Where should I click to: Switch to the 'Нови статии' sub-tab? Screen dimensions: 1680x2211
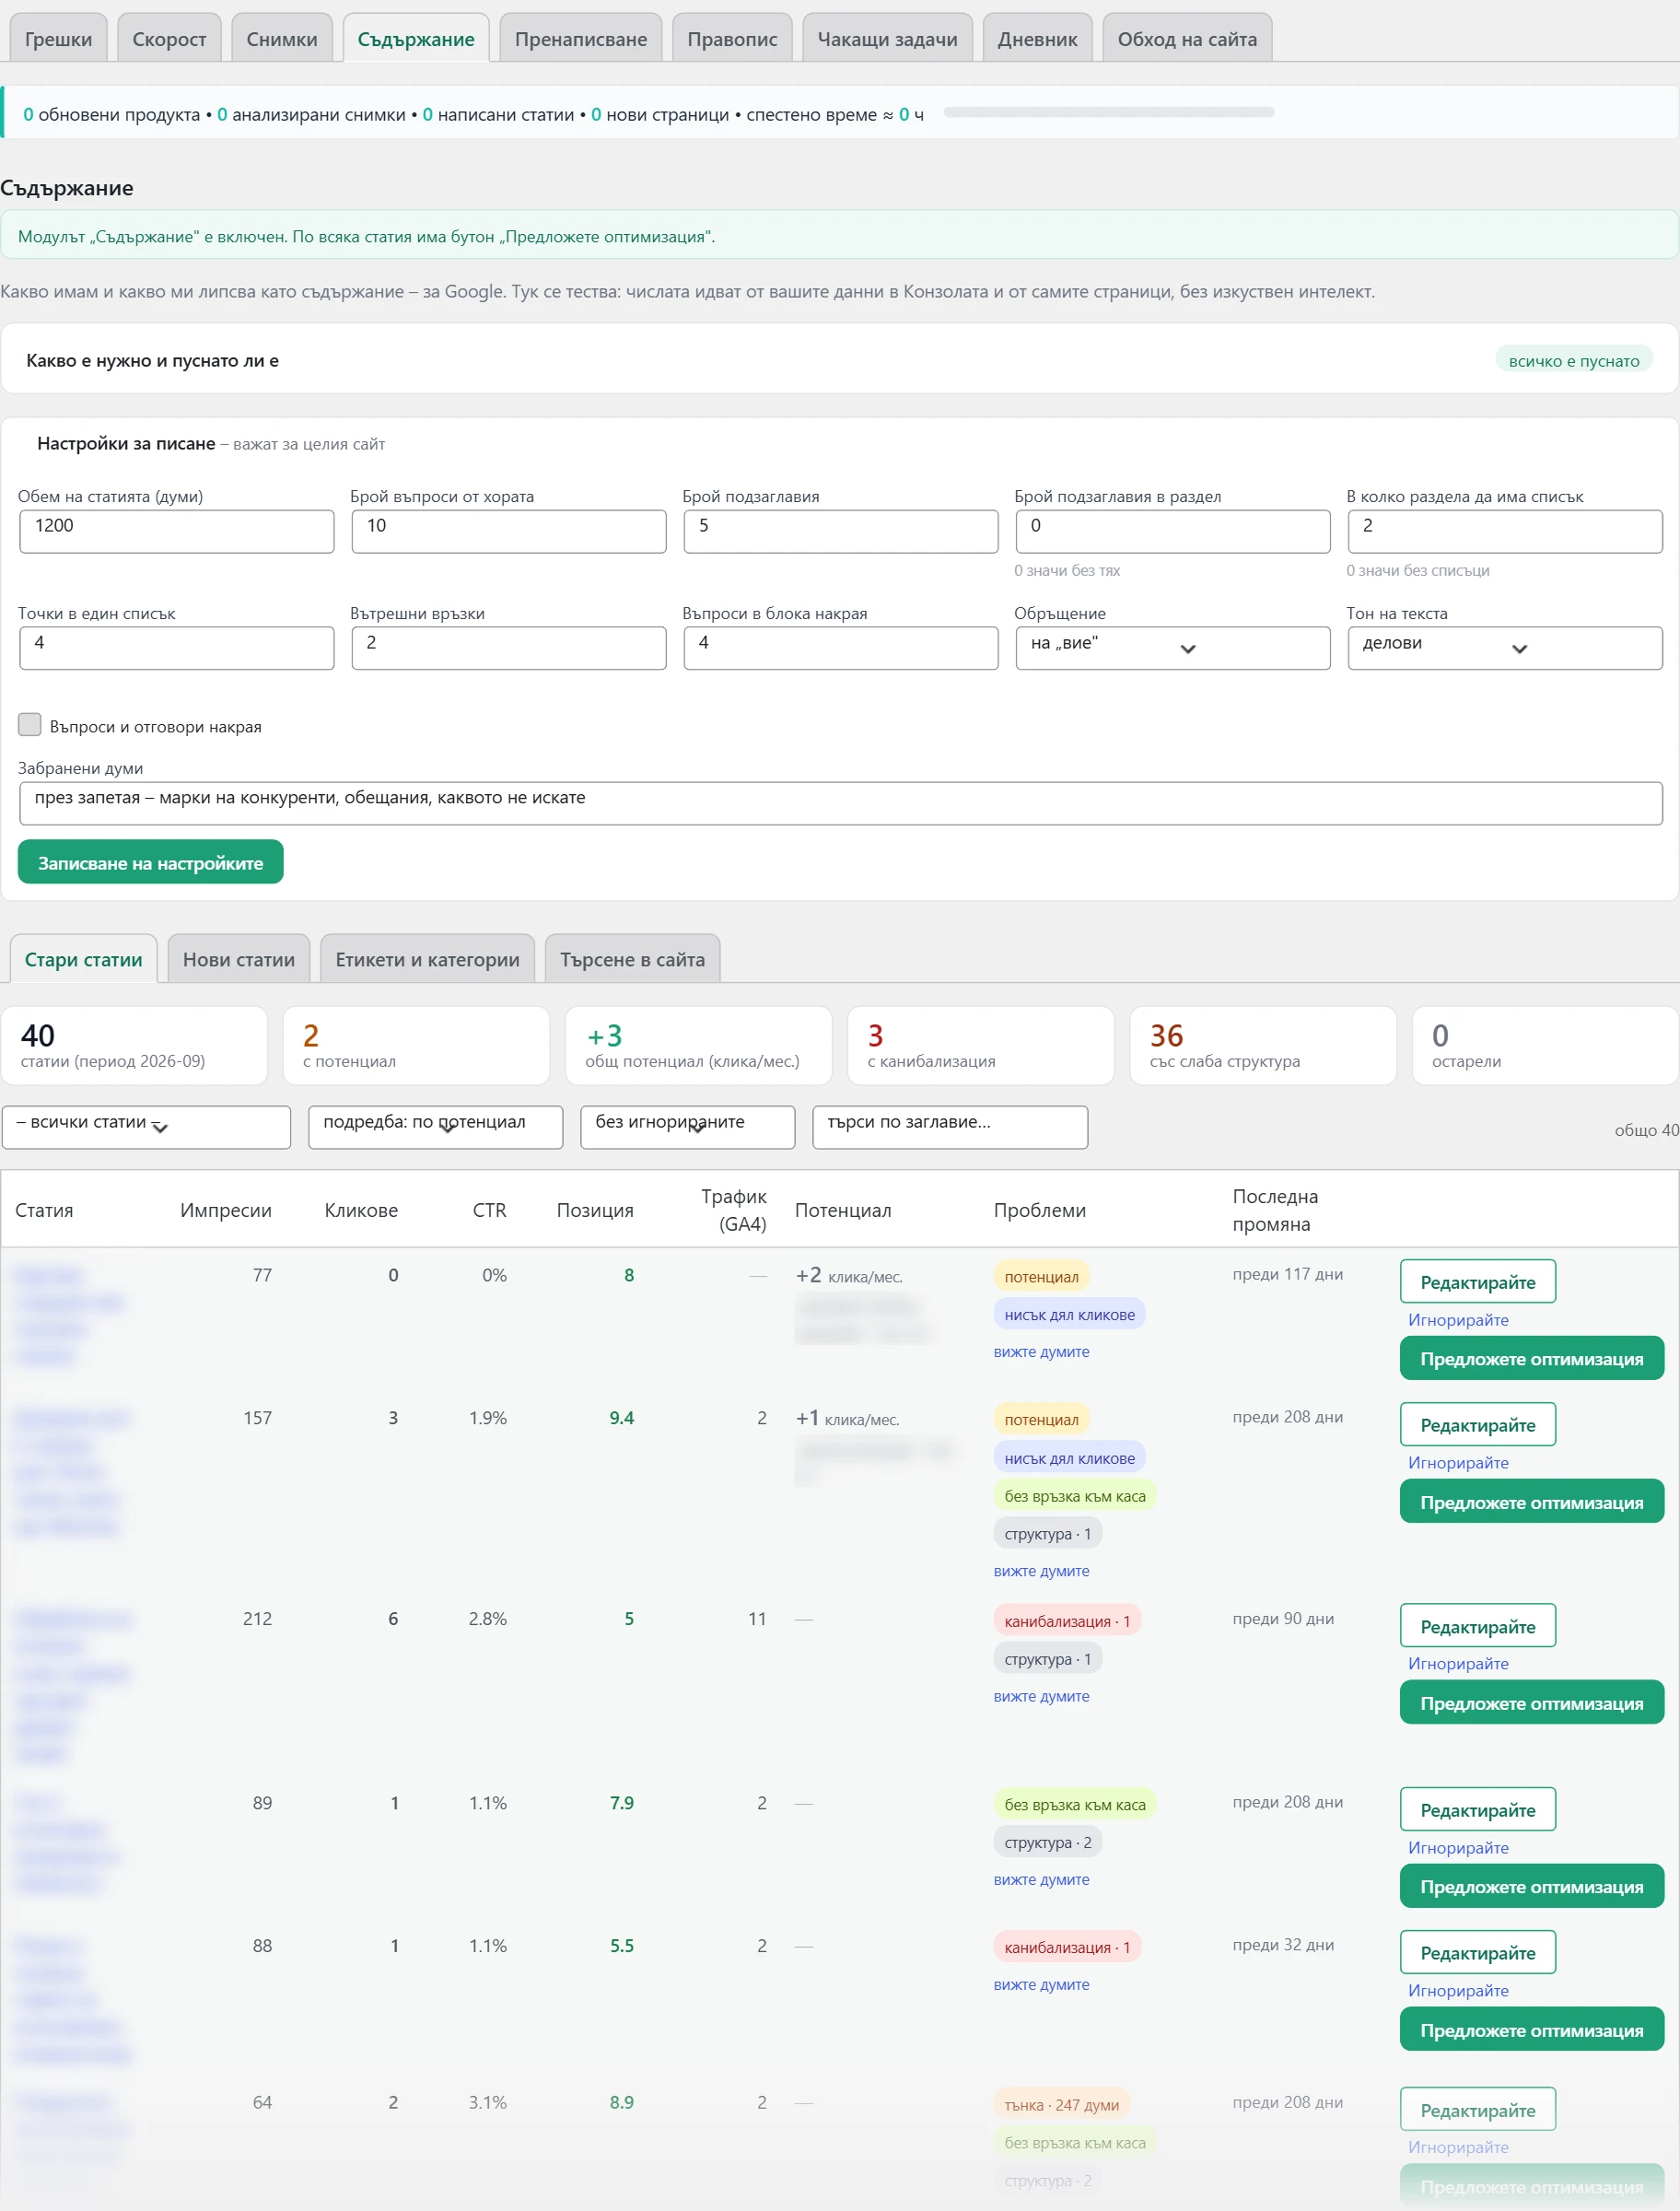click(239, 959)
